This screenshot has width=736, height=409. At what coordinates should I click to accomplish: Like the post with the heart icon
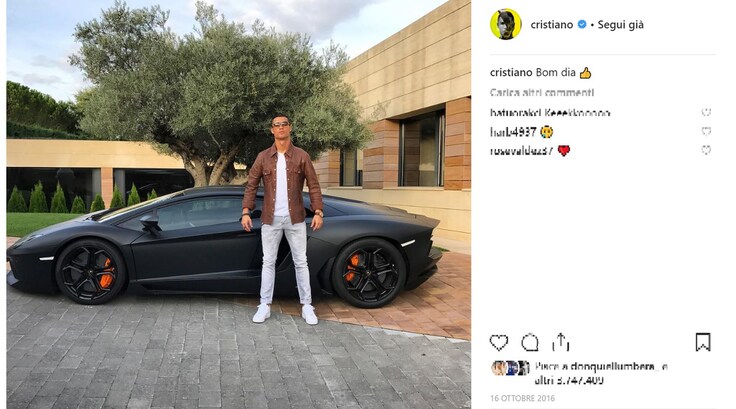[498, 342]
